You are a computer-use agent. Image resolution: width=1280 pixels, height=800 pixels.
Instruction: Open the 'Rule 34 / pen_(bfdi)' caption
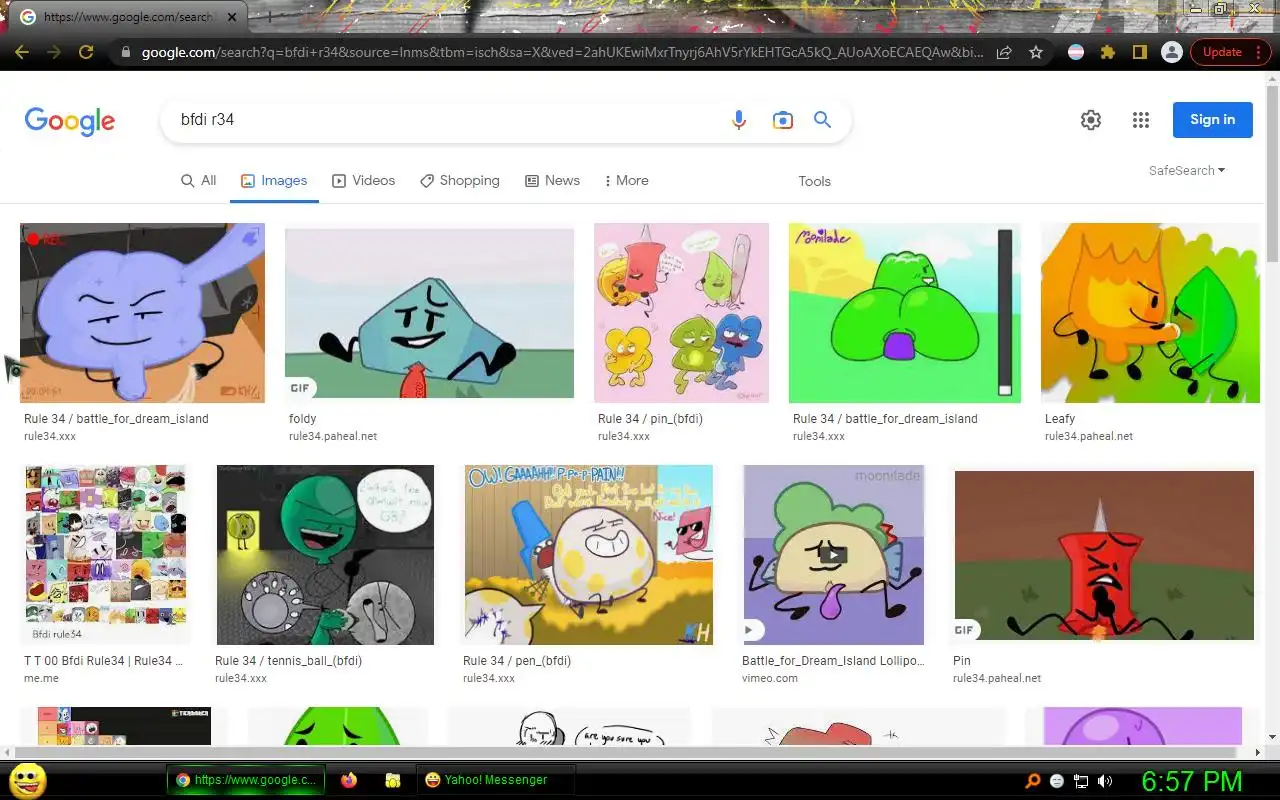pos(517,661)
